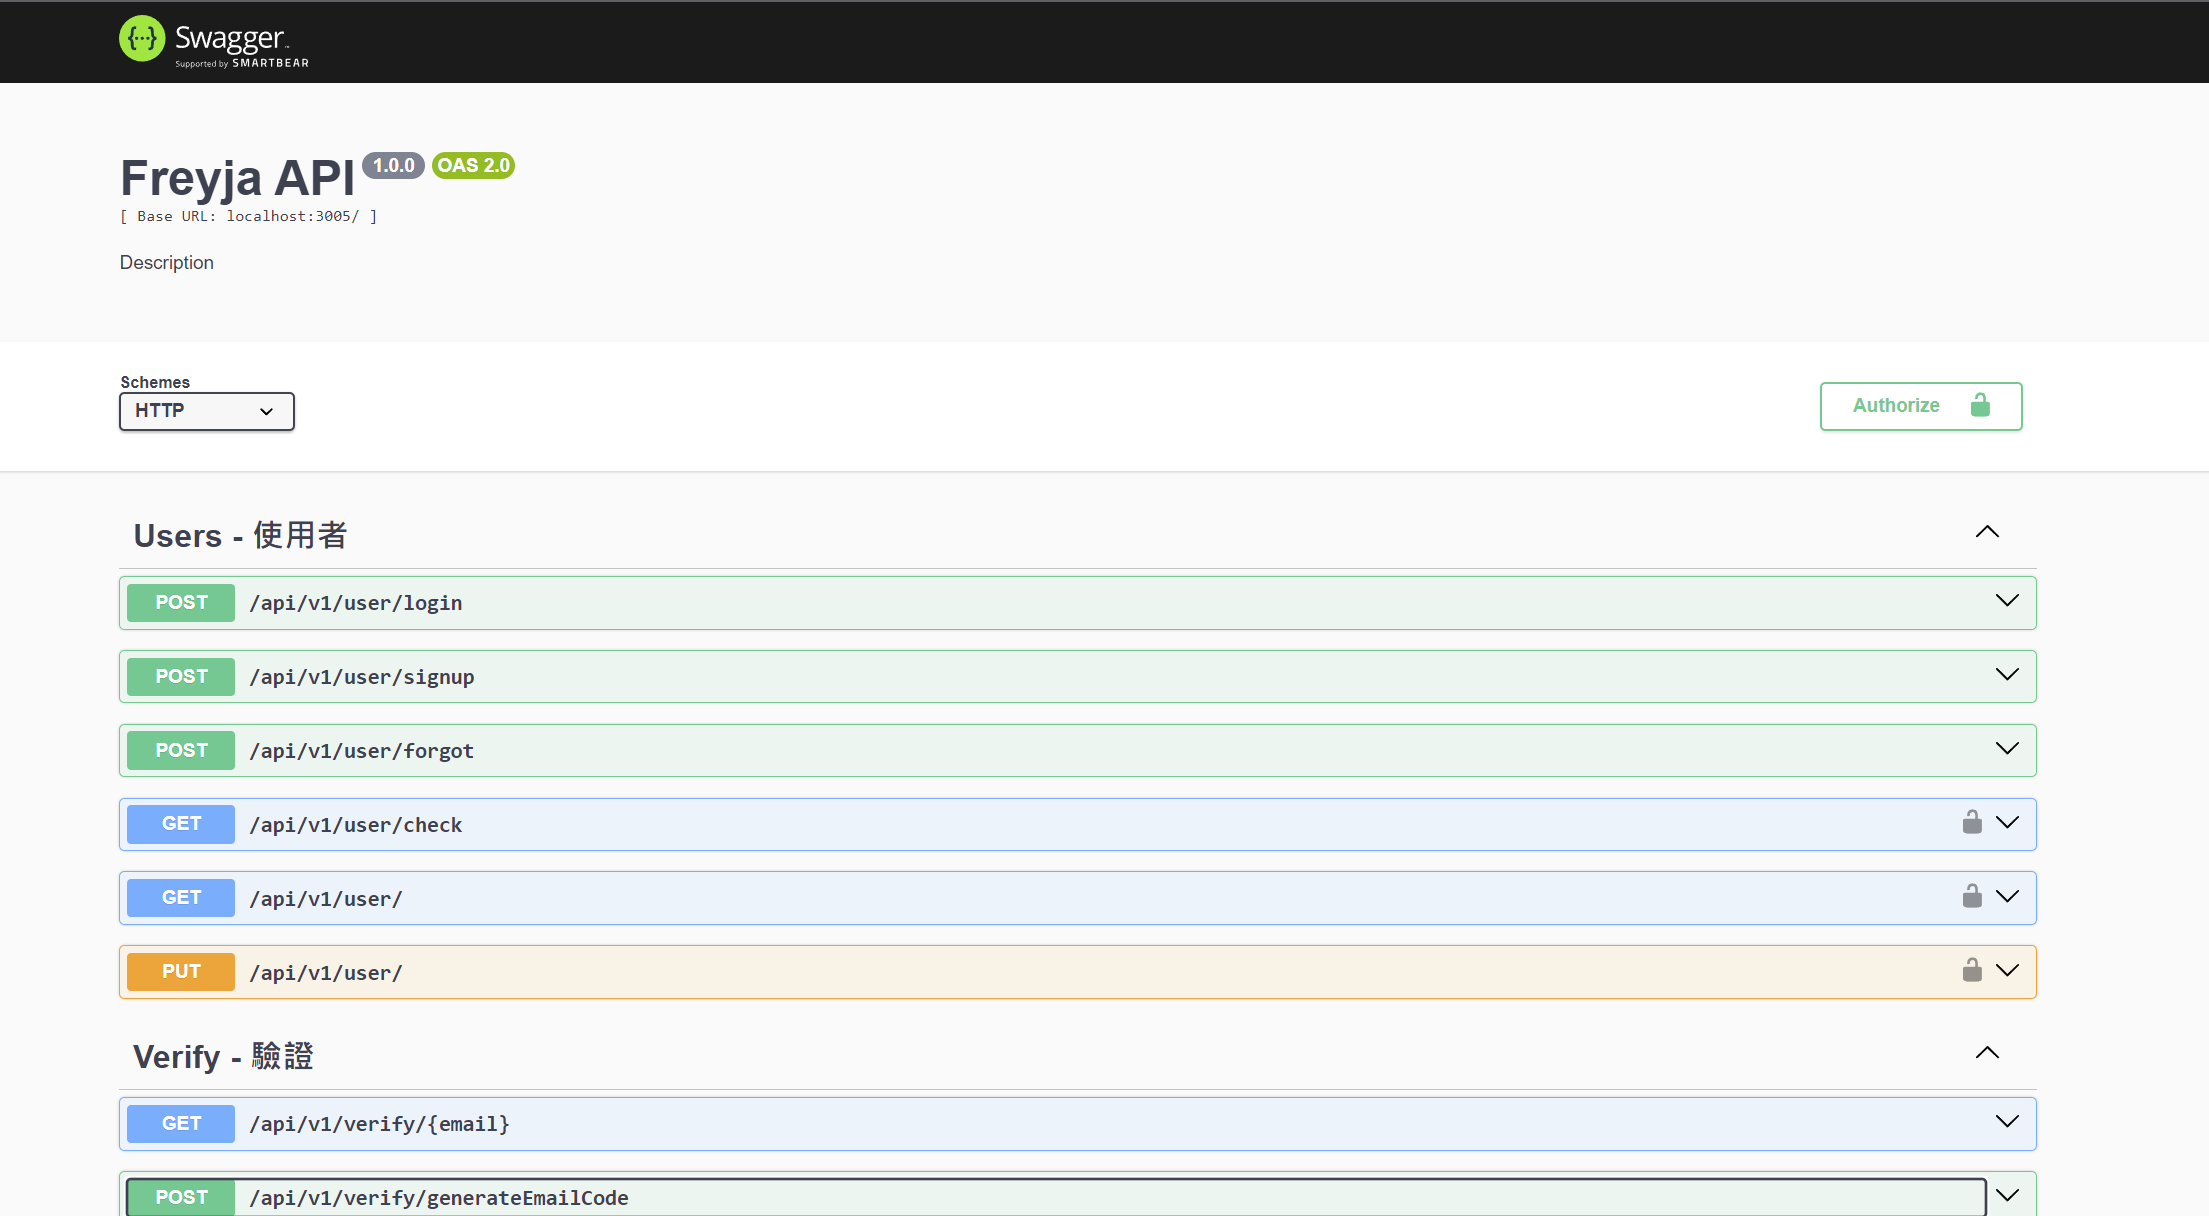
Task: Click lock icon on GET /api/v1/user/check
Action: point(1971,822)
